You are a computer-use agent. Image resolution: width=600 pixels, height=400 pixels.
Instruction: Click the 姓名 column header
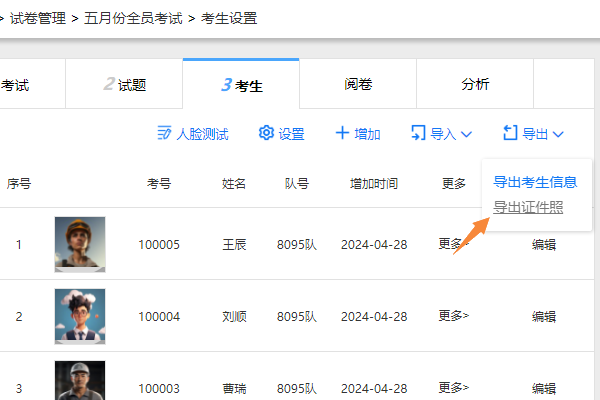[234, 184]
